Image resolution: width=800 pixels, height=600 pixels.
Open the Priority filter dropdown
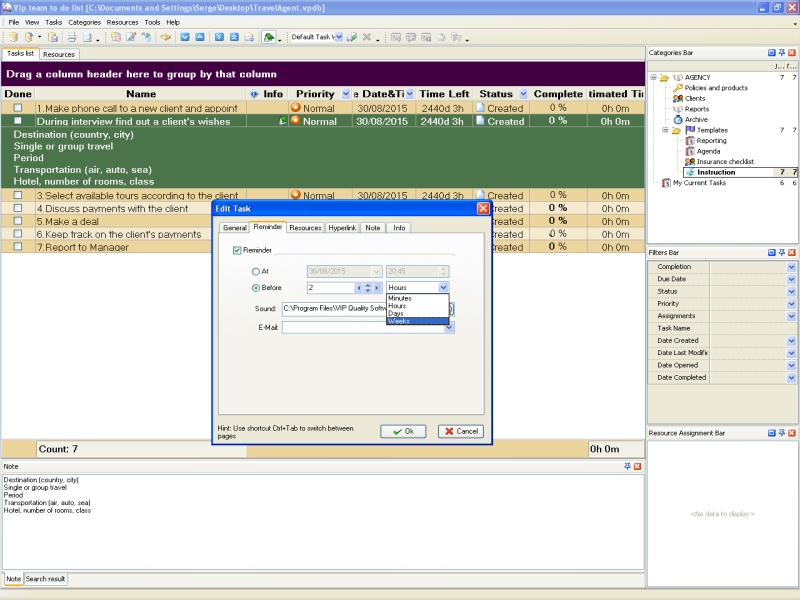click(x=791, y=304)
